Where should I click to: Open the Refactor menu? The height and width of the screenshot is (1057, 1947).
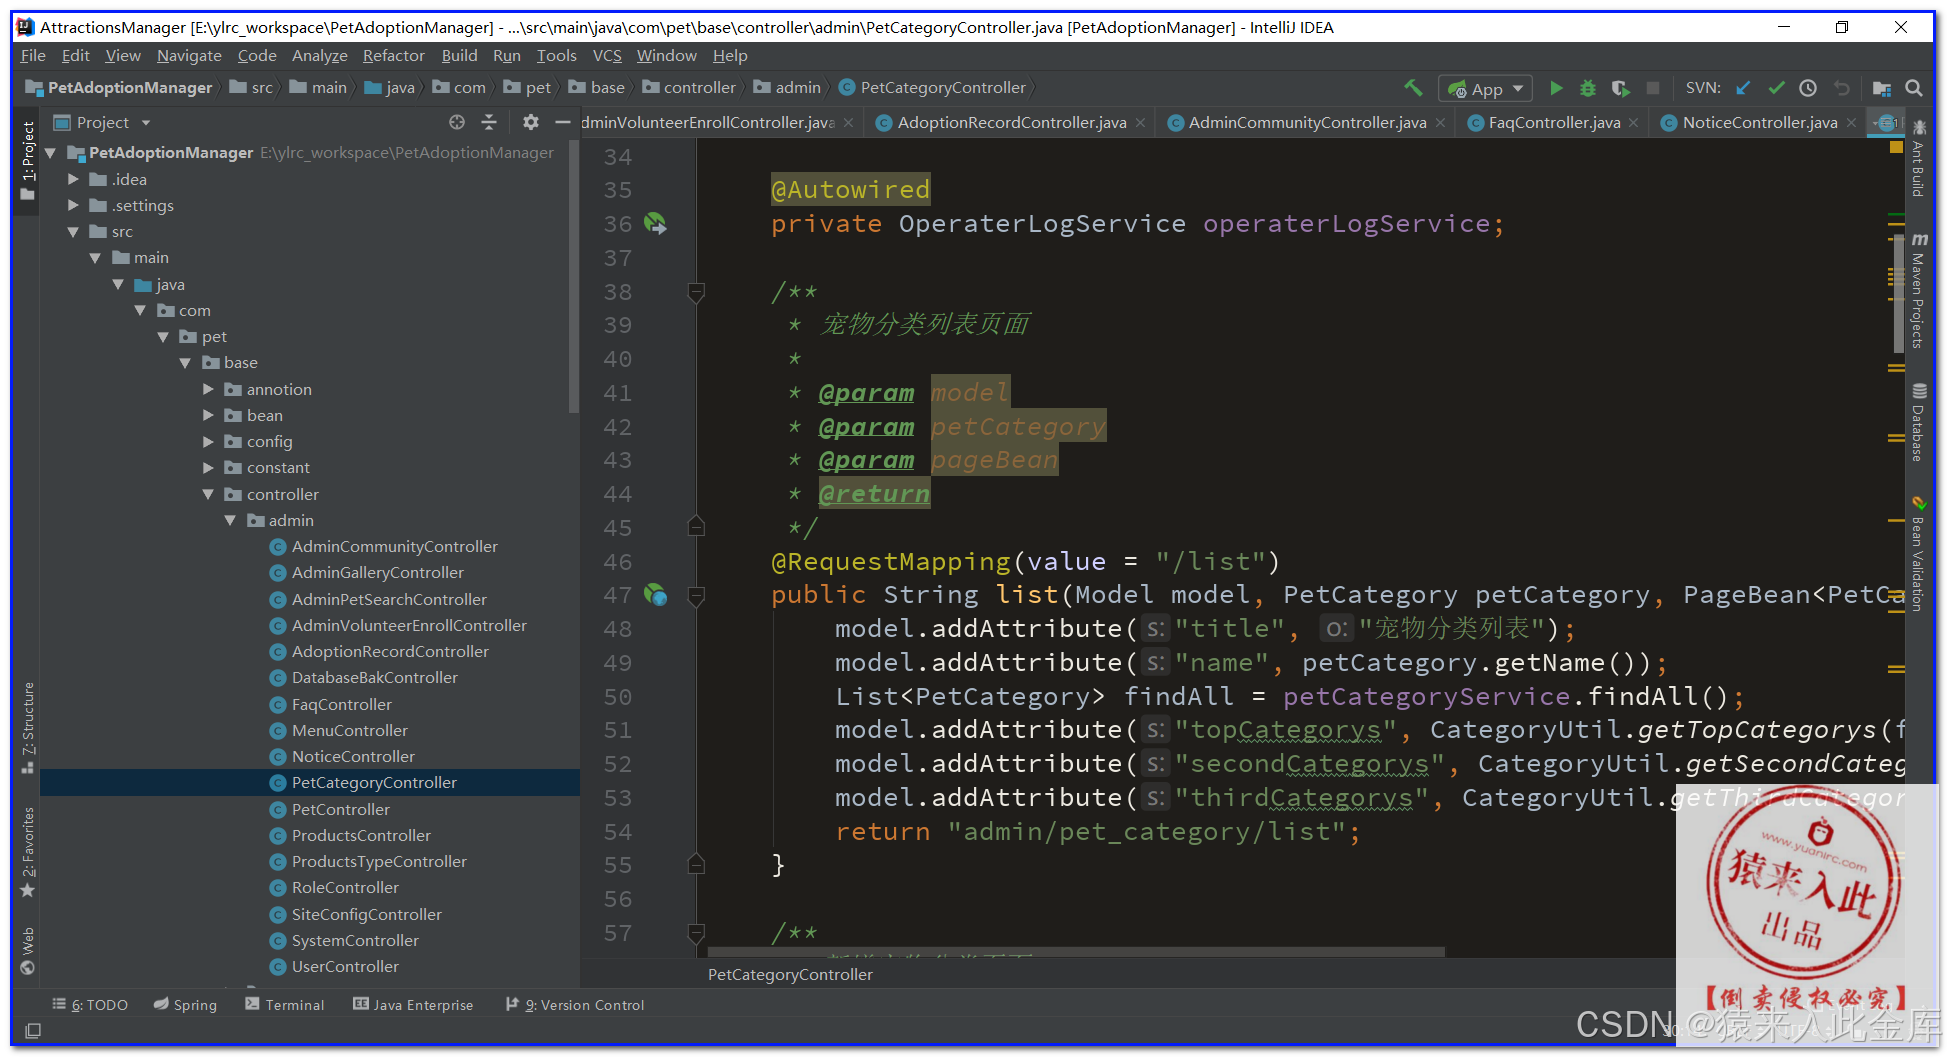click(x=393, y=56)
